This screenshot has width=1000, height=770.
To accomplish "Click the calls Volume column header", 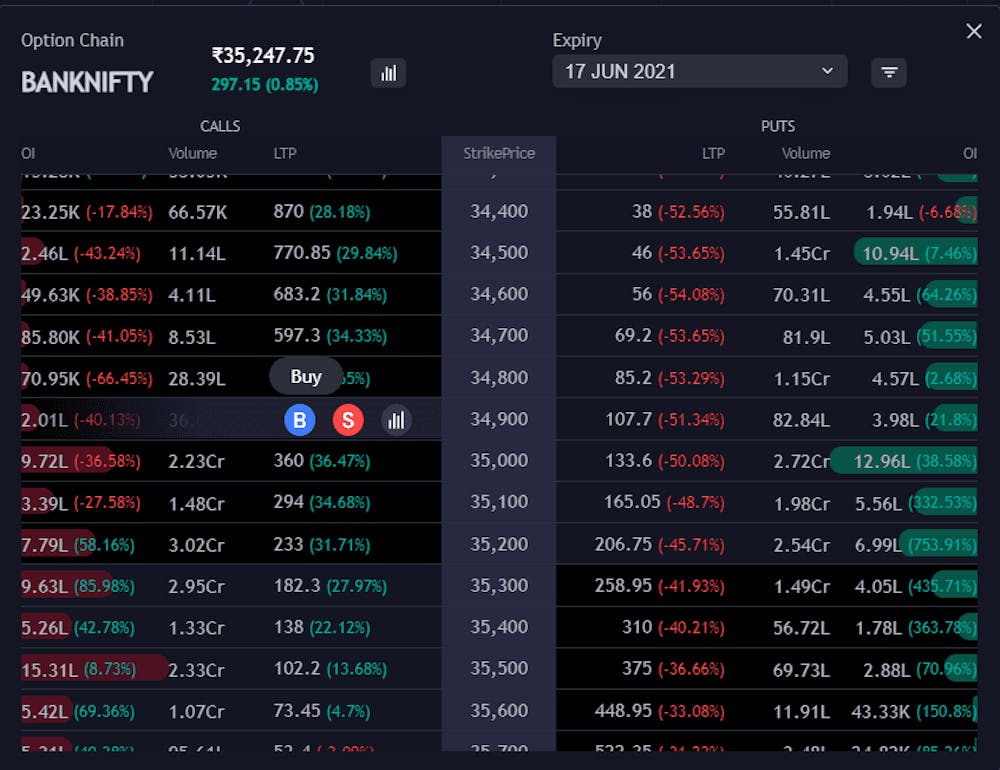I will [190, 153].
